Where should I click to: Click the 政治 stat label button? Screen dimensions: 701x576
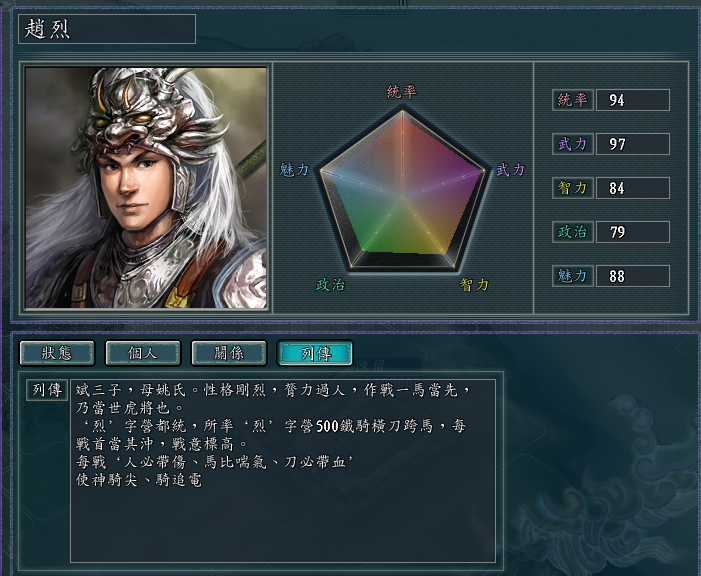(x=573, y=232)
